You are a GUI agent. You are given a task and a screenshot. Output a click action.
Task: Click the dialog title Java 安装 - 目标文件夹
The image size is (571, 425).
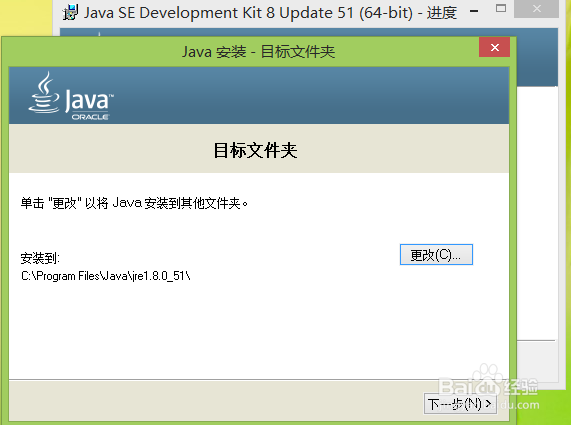(258, 52)
